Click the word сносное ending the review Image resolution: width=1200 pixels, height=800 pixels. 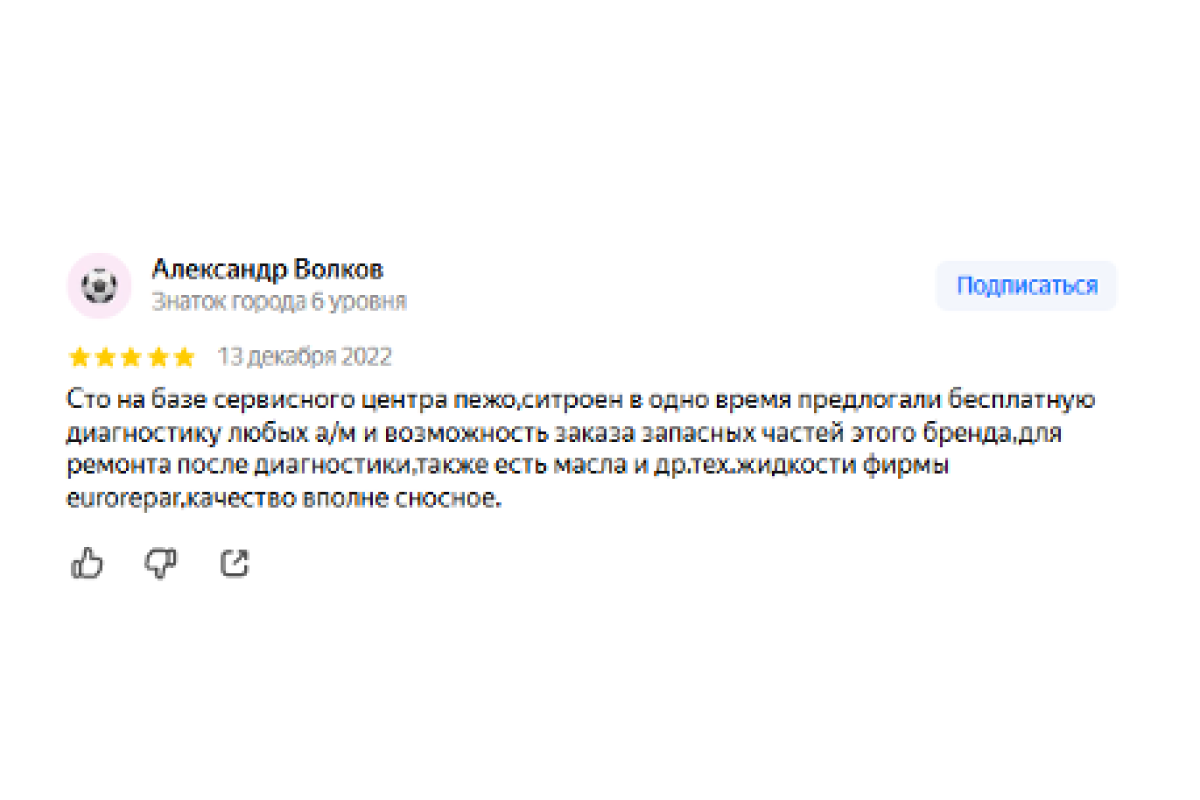(x=454, y=499)
